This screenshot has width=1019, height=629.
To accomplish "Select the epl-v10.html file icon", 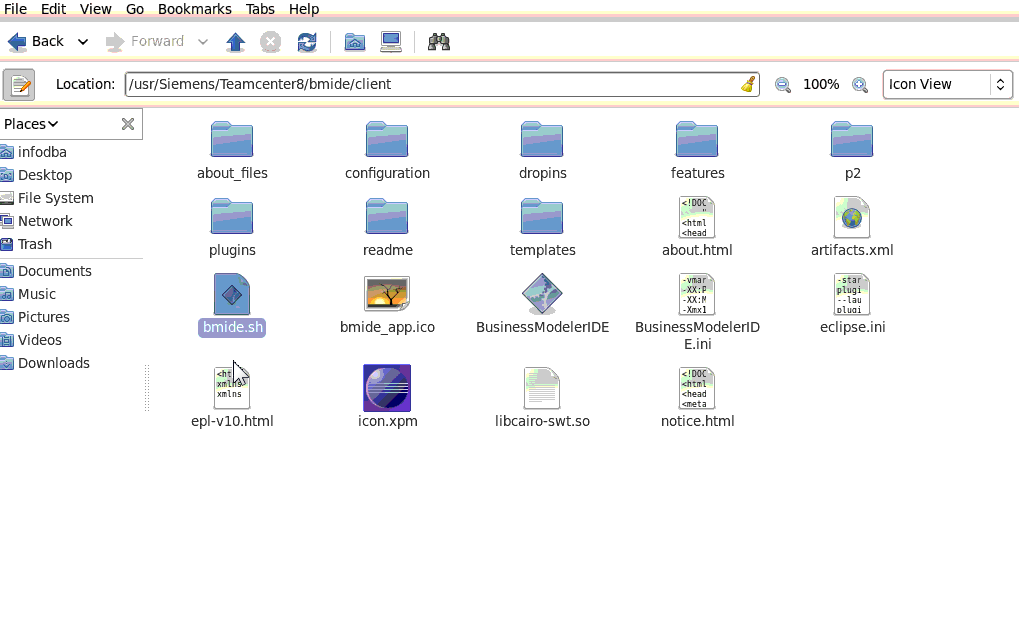I will (232, 388).
